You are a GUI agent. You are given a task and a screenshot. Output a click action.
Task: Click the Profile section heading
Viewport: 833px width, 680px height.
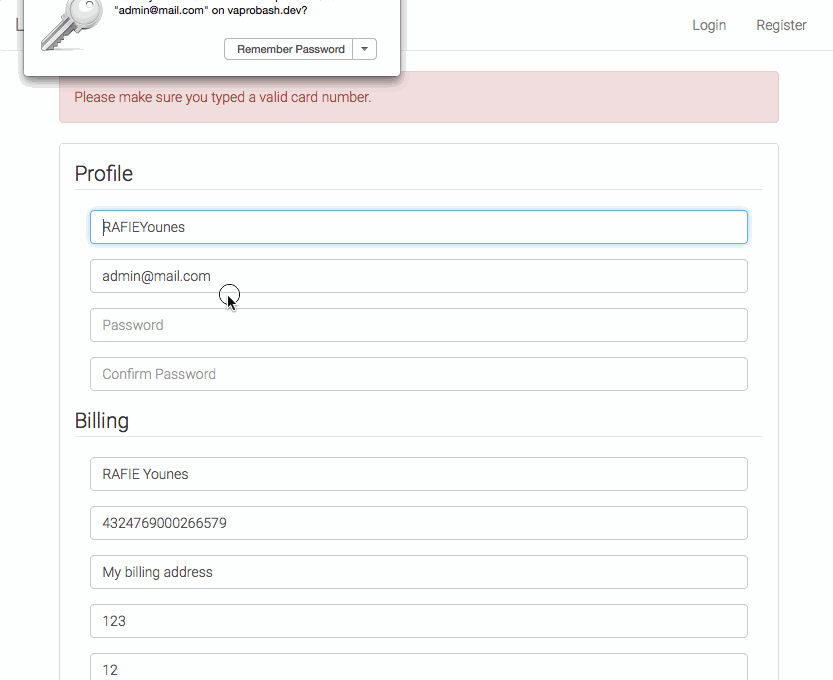pyautogui.click(x=104, y=174)
